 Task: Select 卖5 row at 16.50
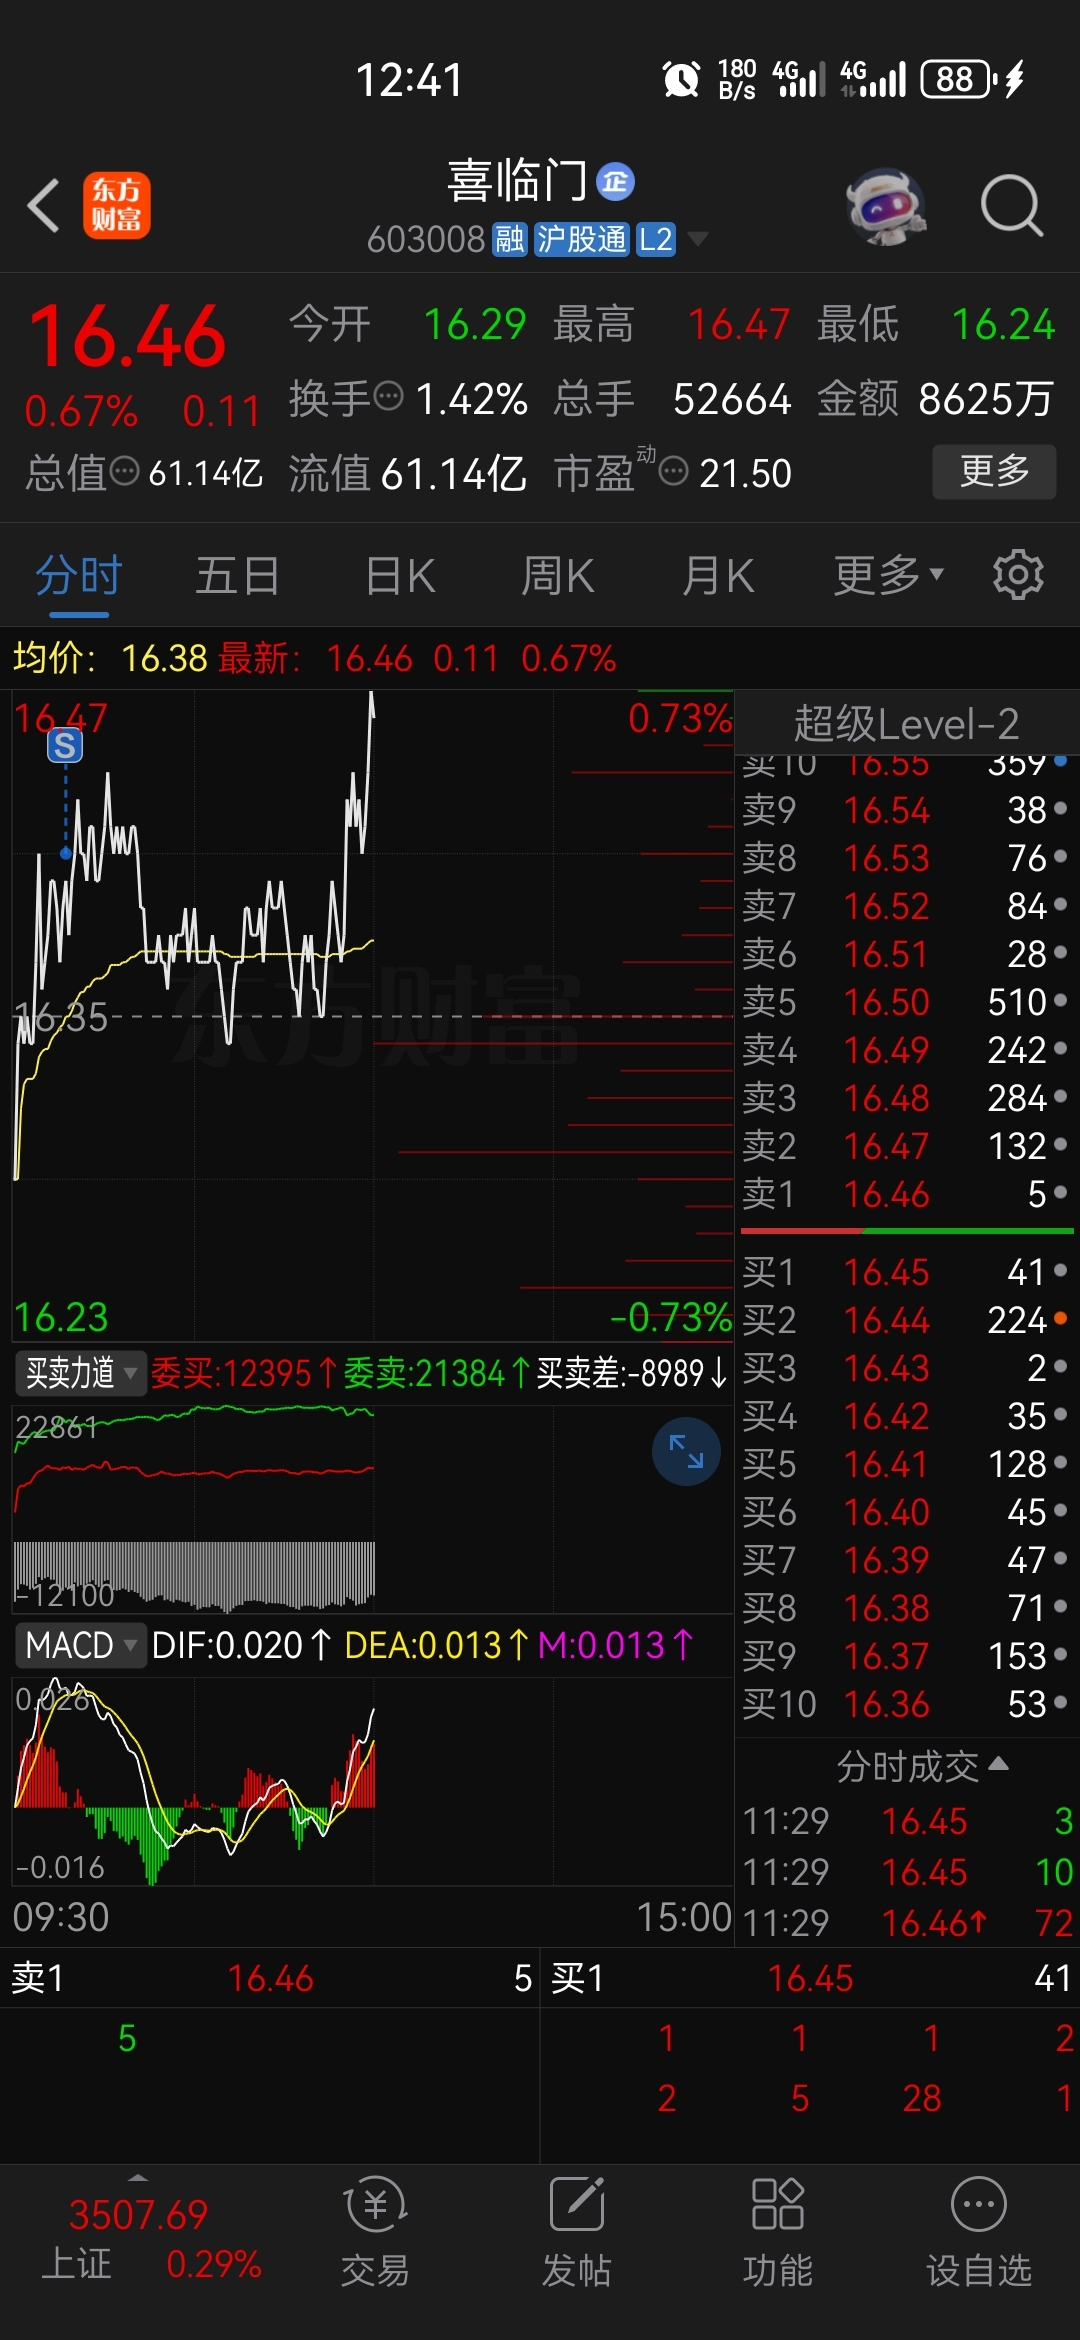[907, 1002]
